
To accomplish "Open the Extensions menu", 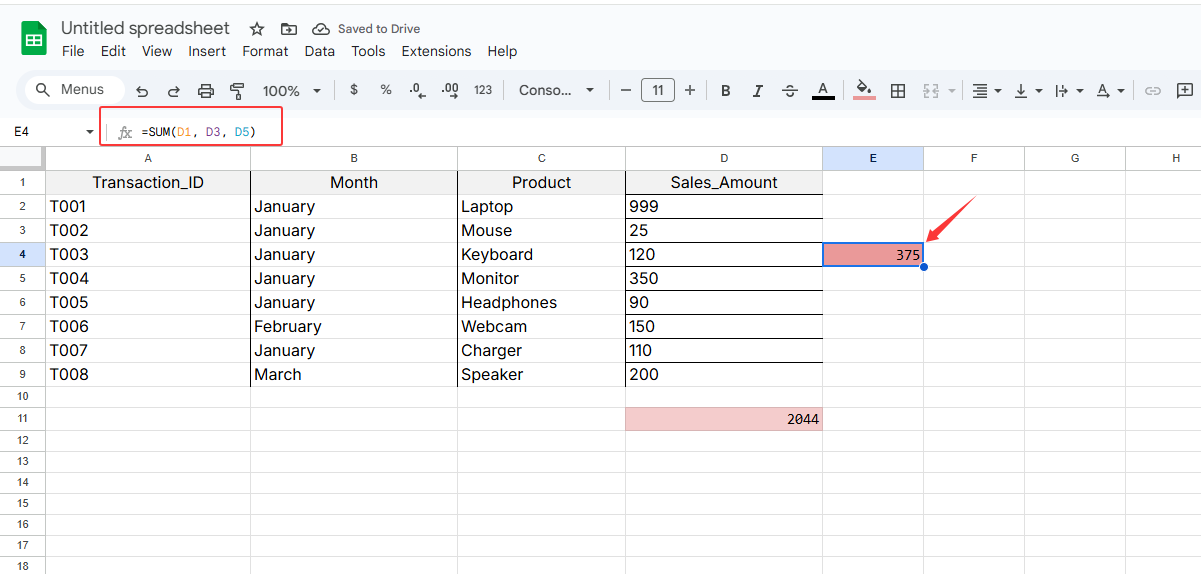I will click(x=436, y=51).
